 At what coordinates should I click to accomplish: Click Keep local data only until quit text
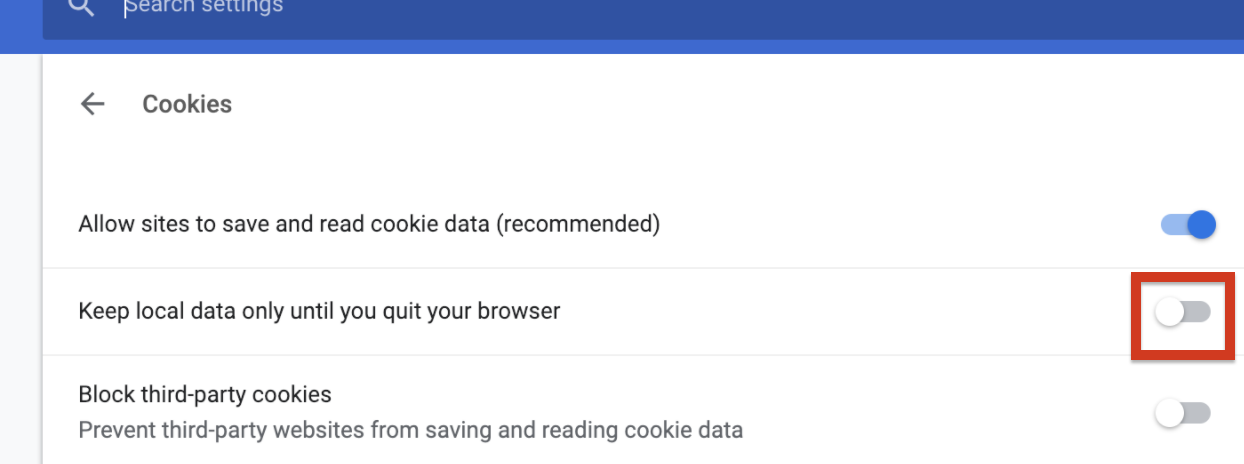coord(319,311)
